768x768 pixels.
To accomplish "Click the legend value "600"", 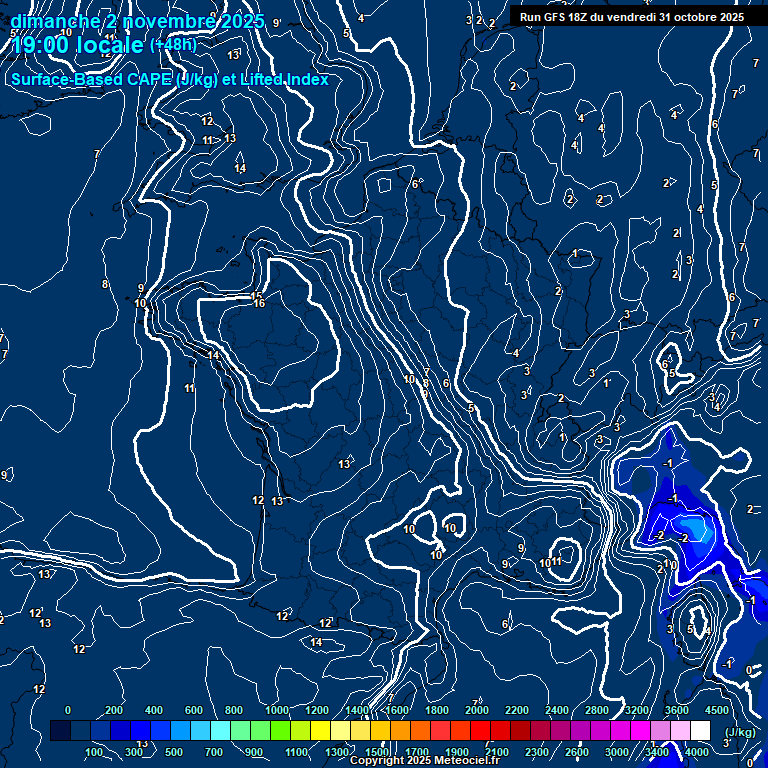I will click(194, 710).
